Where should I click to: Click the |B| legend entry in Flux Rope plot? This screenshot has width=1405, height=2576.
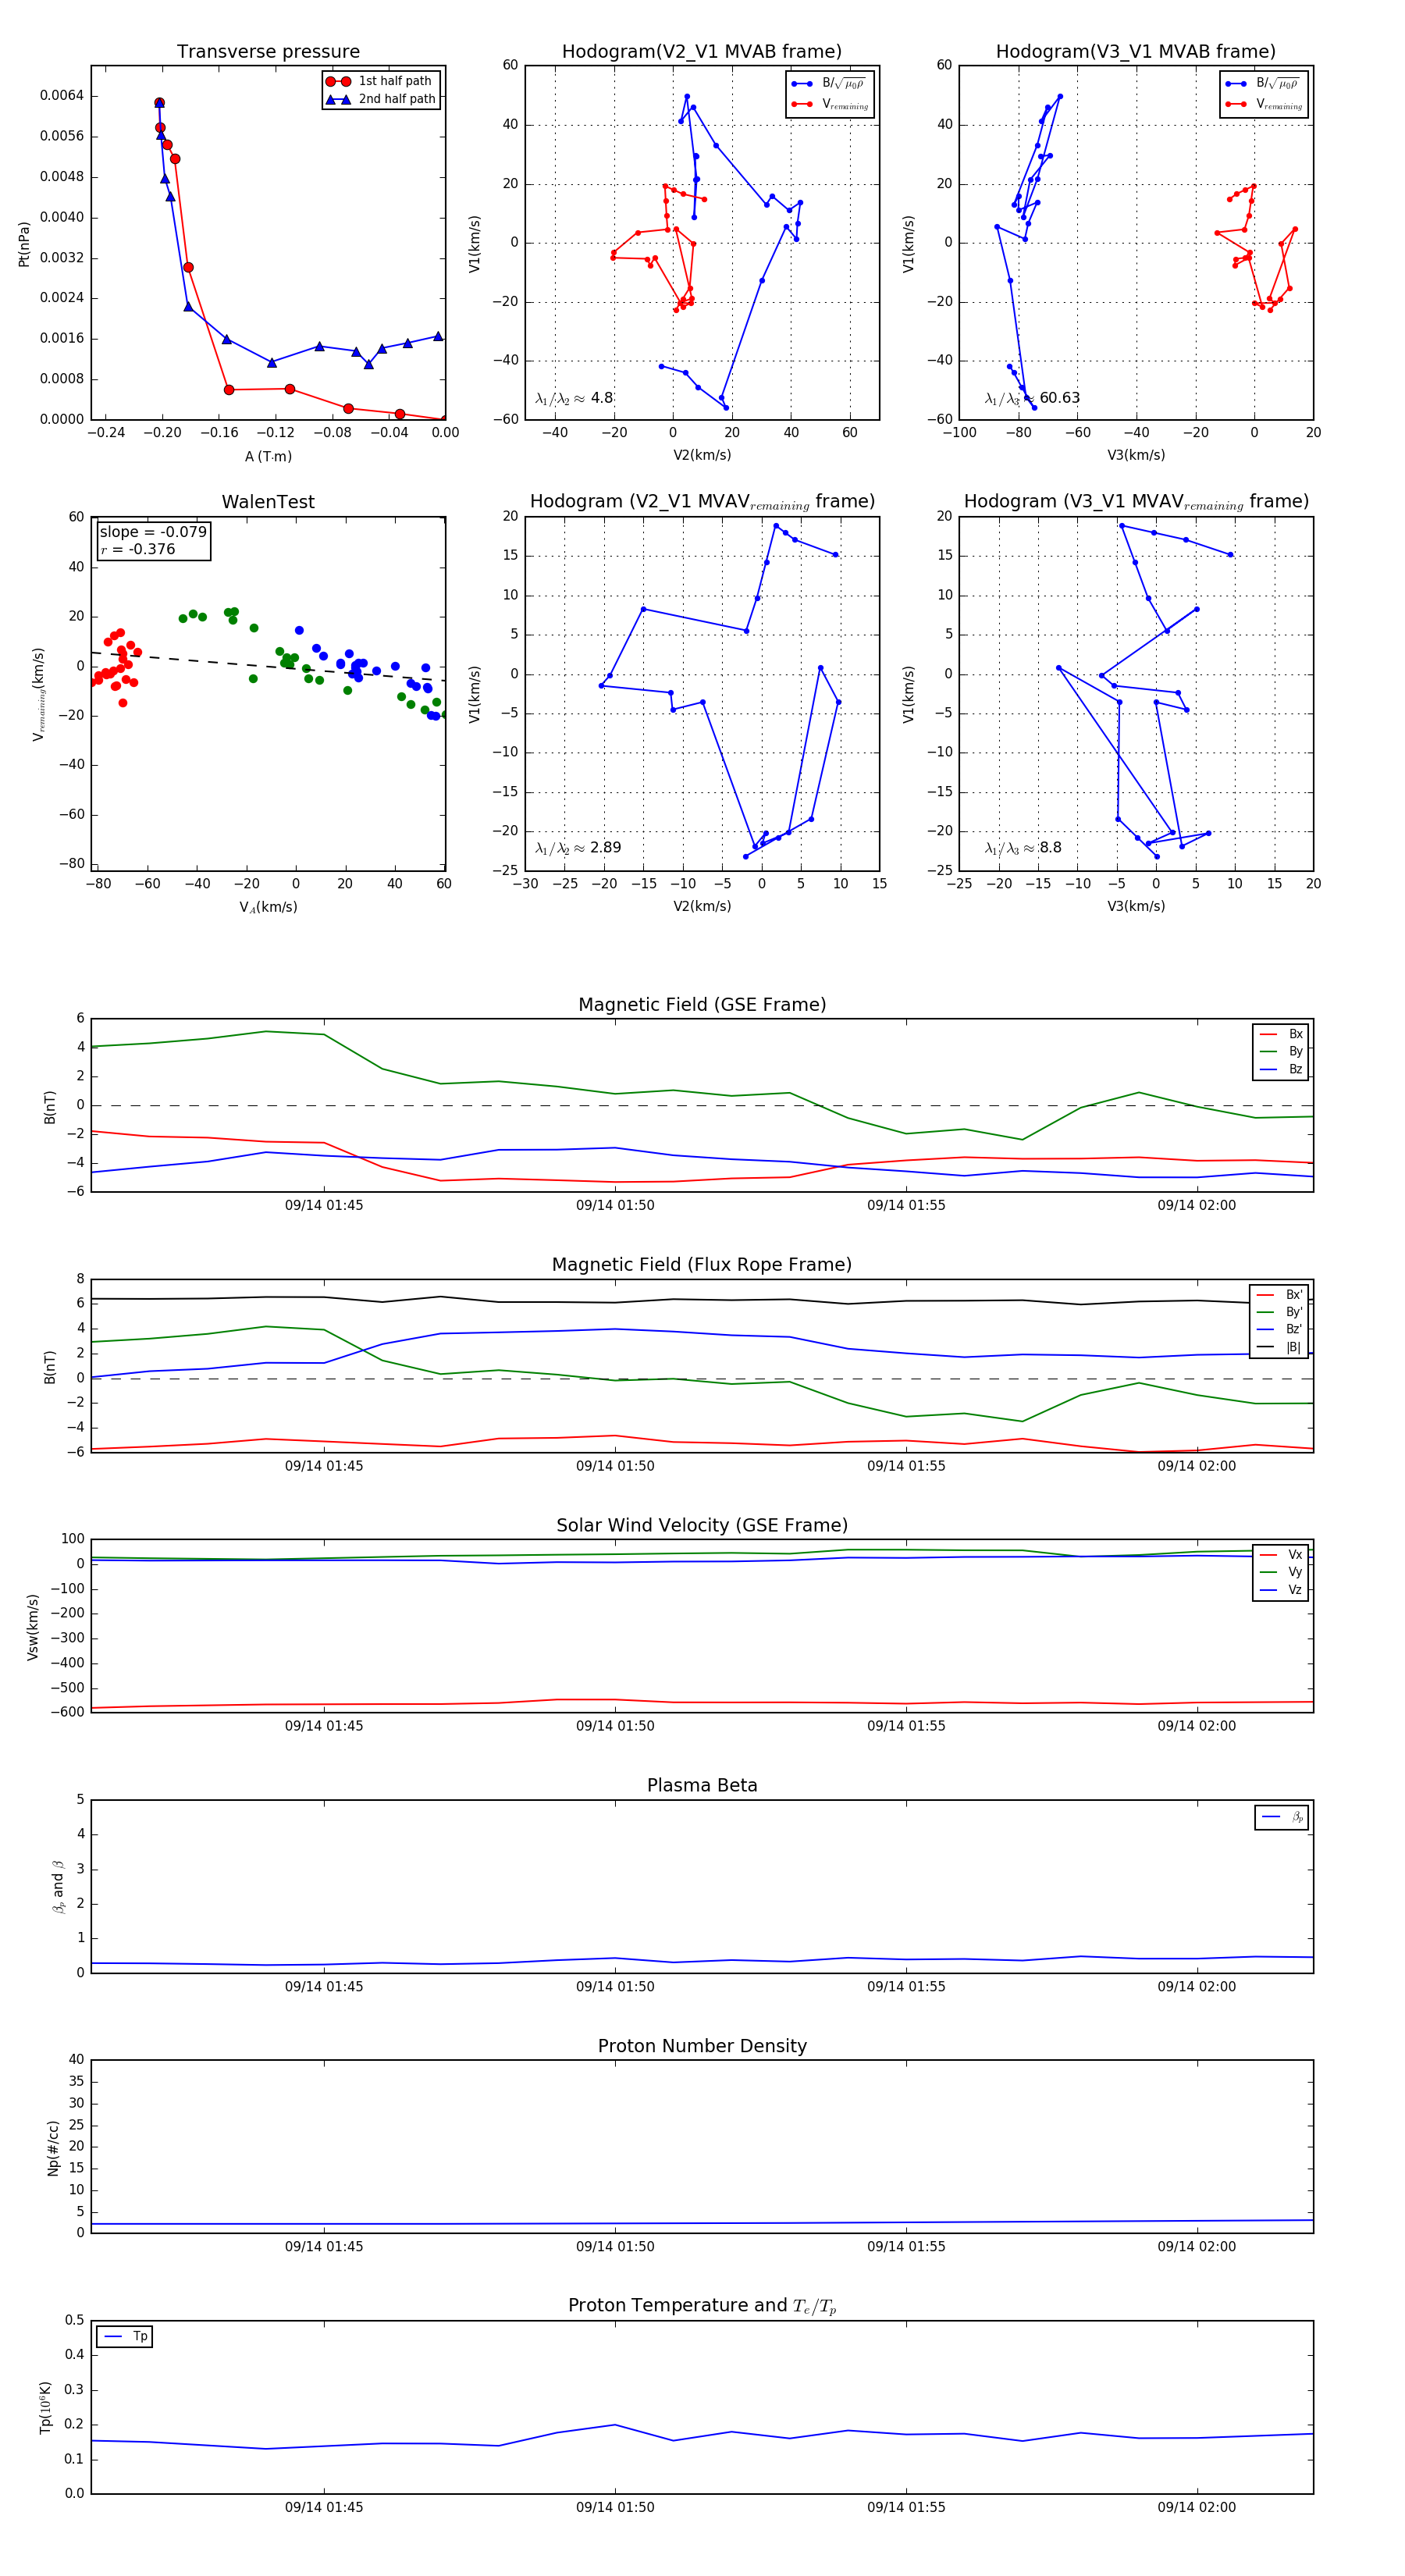click(1281, 1347)
